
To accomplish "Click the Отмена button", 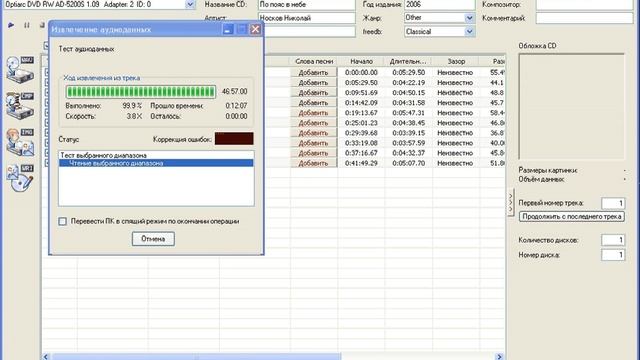I will coord(153,239).
